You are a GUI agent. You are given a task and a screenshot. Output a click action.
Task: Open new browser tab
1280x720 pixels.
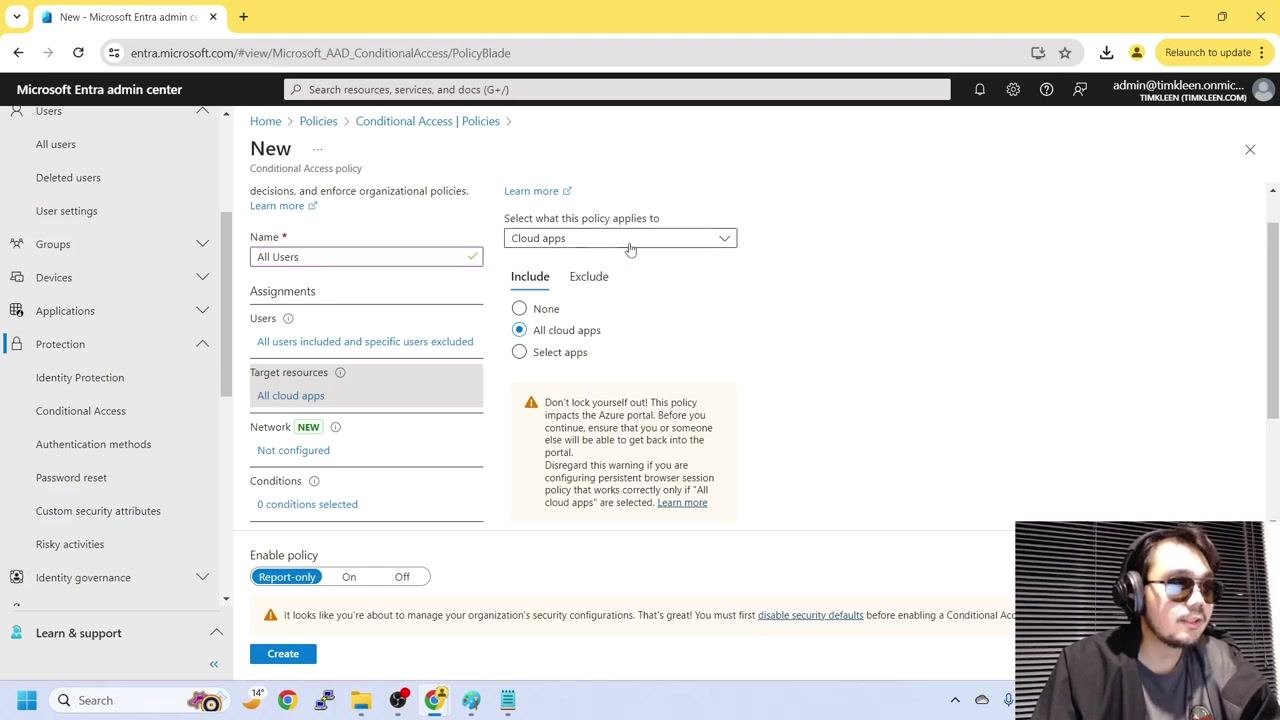[x=243, y=17]
